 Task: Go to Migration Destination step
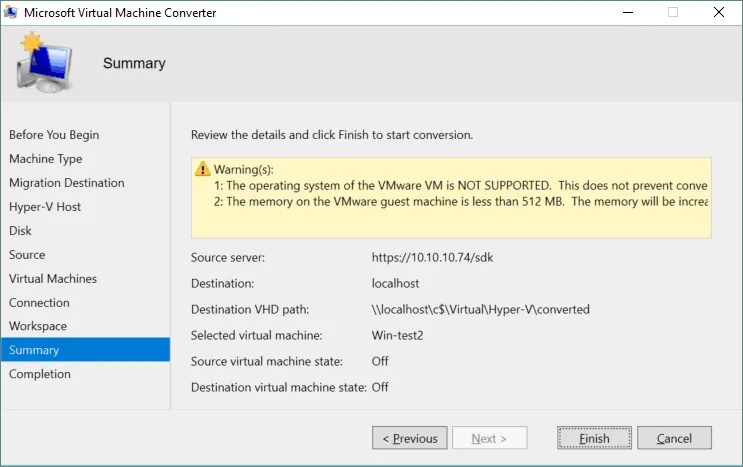[67, 183]
